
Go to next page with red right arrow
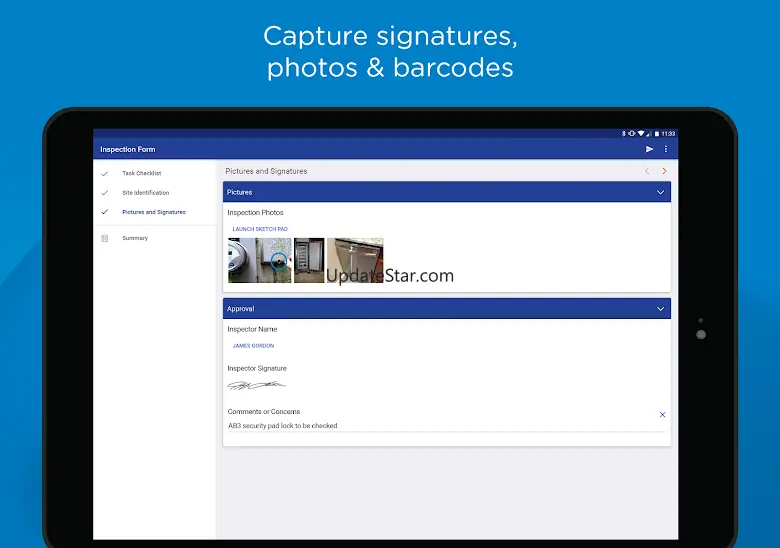coord(664,171)
